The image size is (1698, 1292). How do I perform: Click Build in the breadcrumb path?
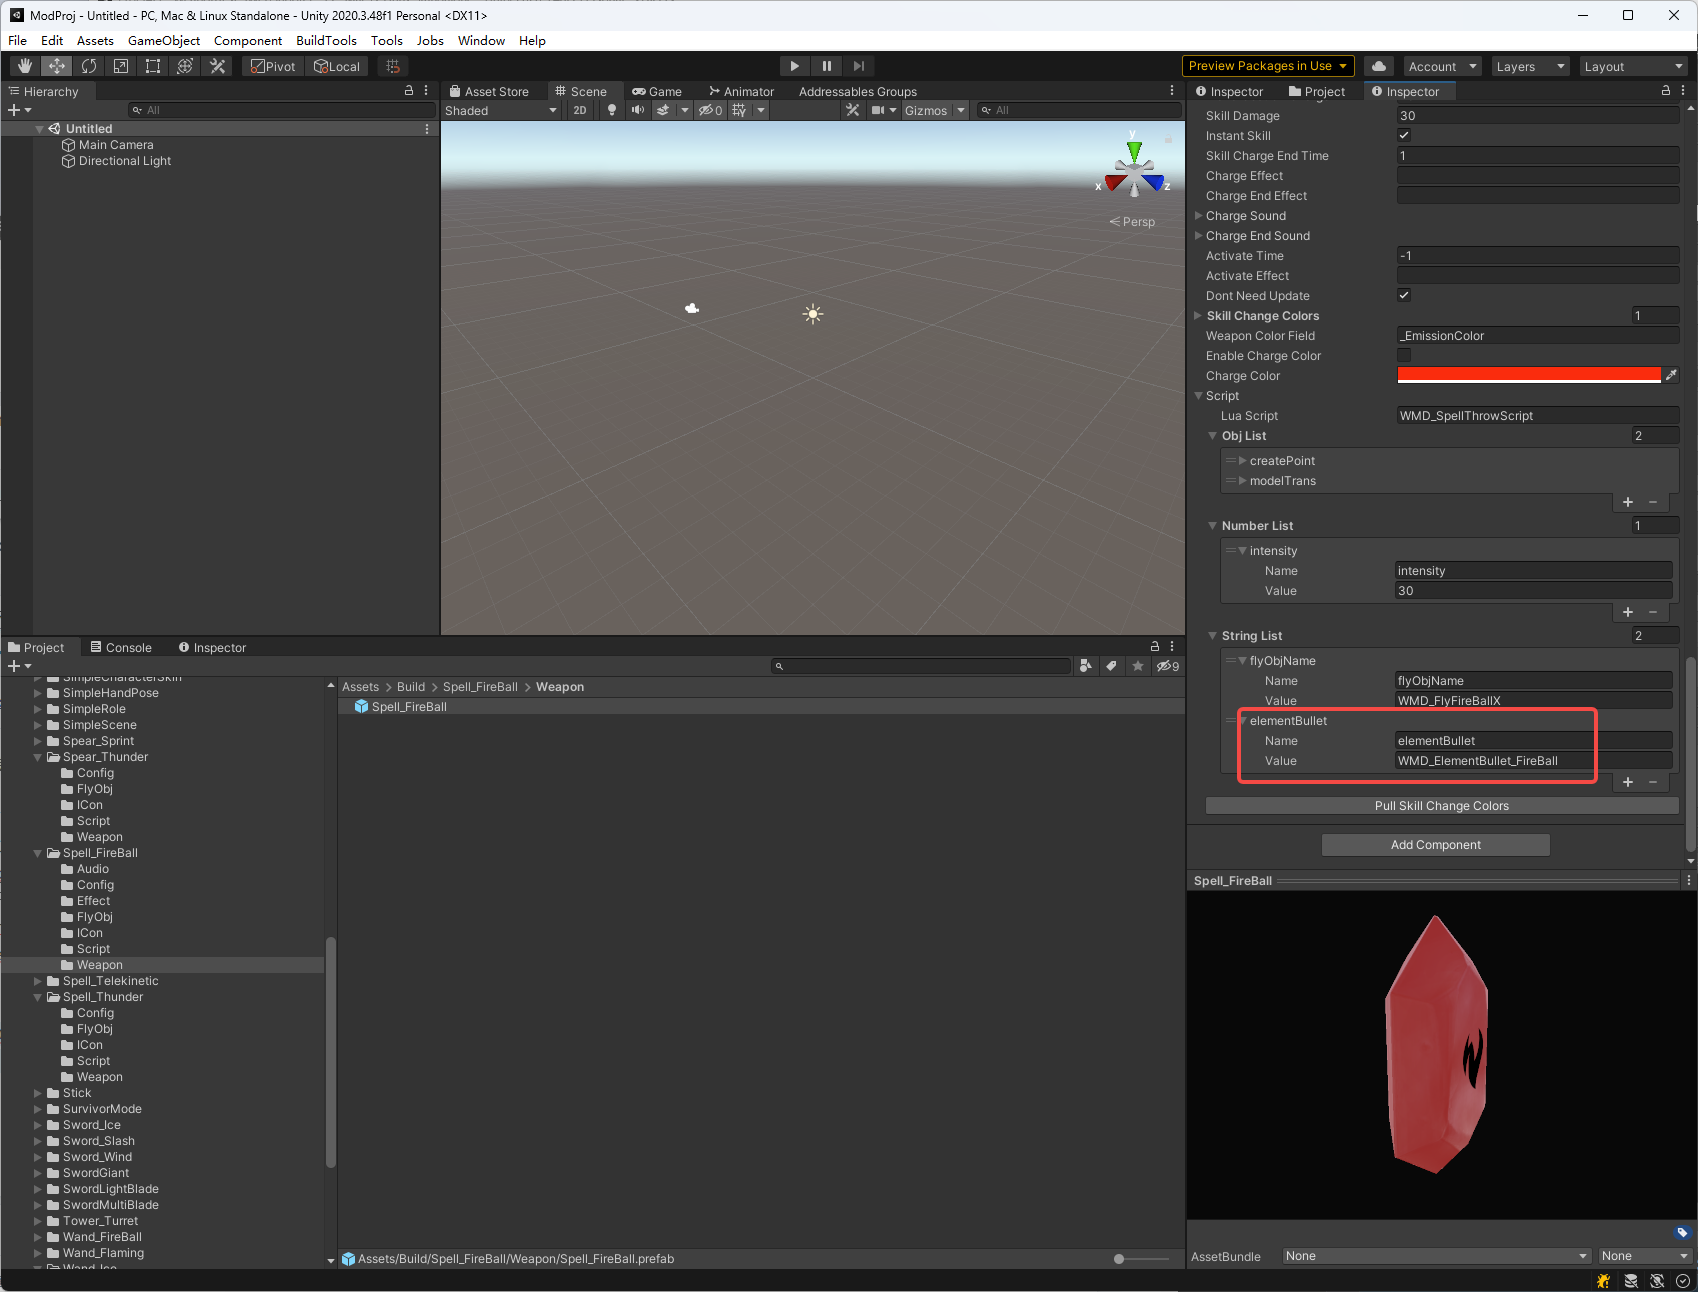coord(411,687)
